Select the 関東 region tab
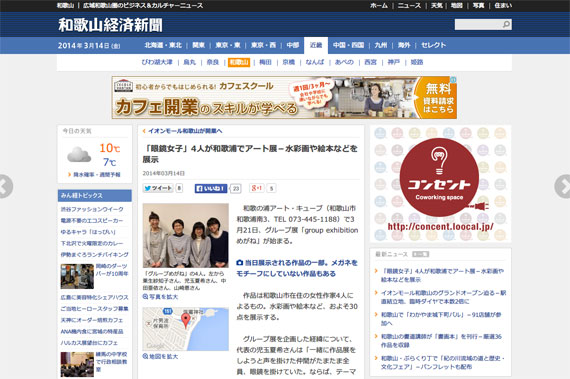570x379 pixels. pos(198,45)
